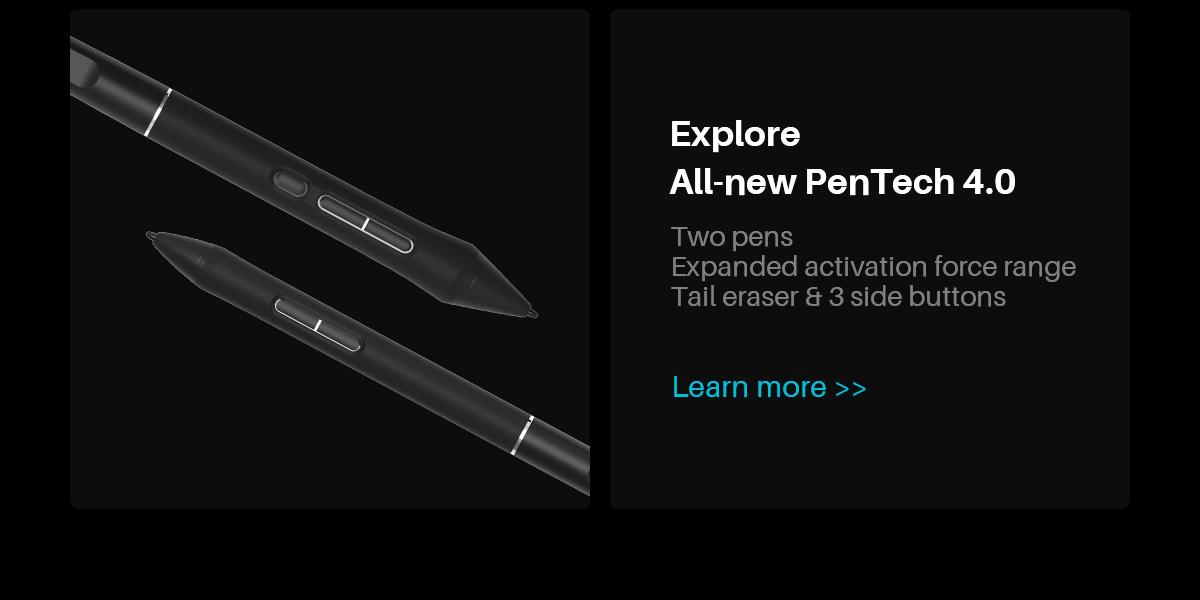Click the nib tip of lower pen
This screenshot has width=1200, height=600.
151,236
